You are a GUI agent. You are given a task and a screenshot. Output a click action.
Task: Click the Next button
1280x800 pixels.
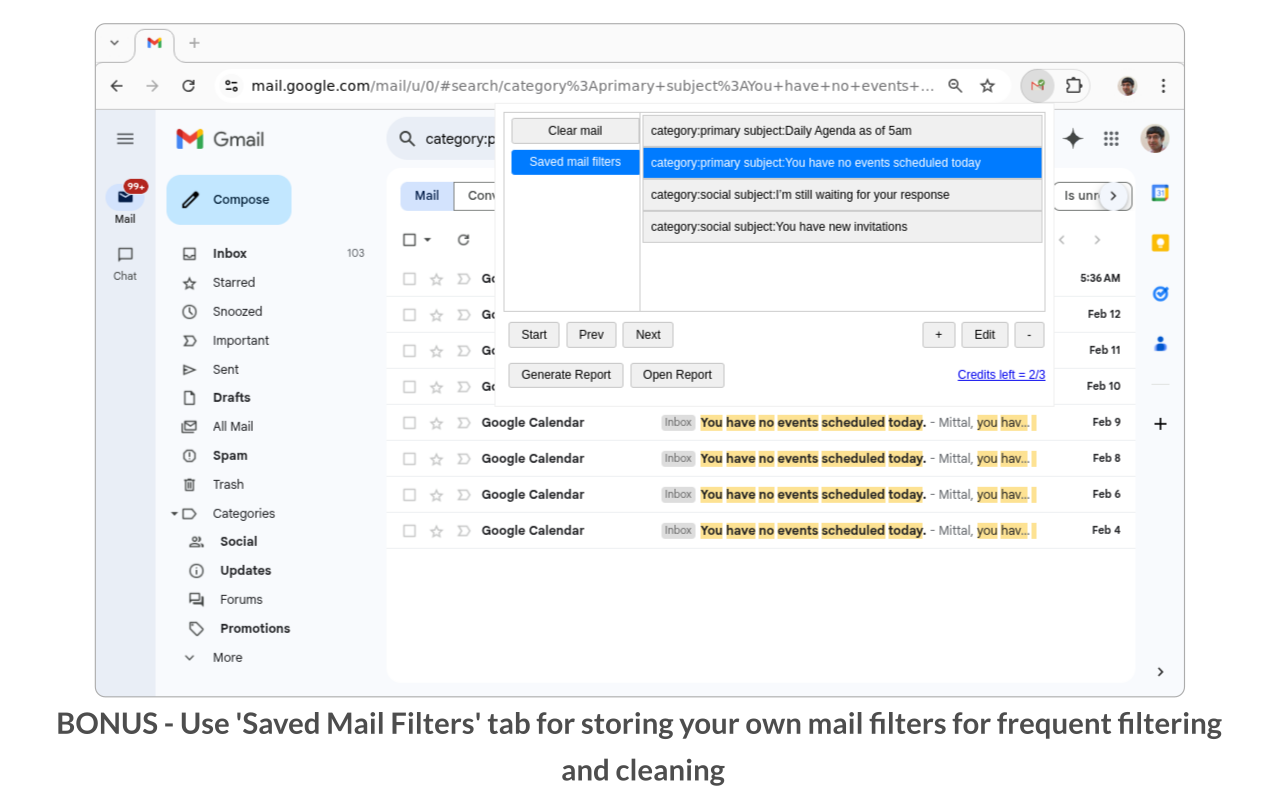[x=648, y=335]
